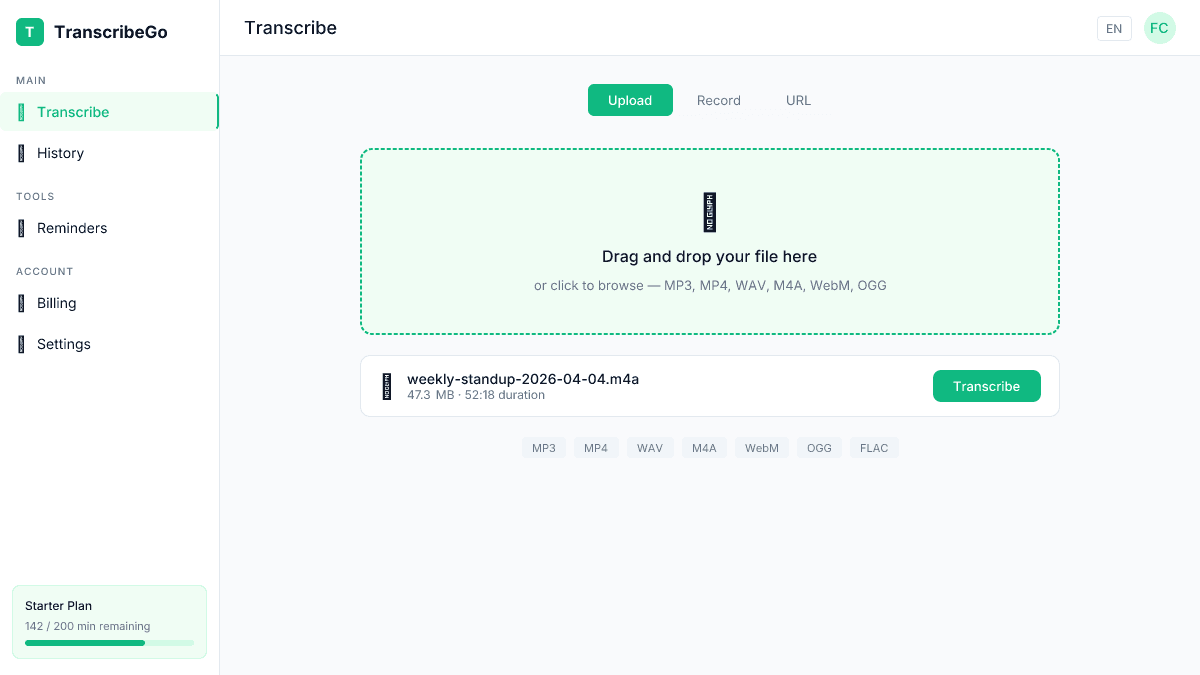Image resolution: width=1200 pixels, height=675 pixels.
Task: Select the FLAC format chip
Action: 874,447
